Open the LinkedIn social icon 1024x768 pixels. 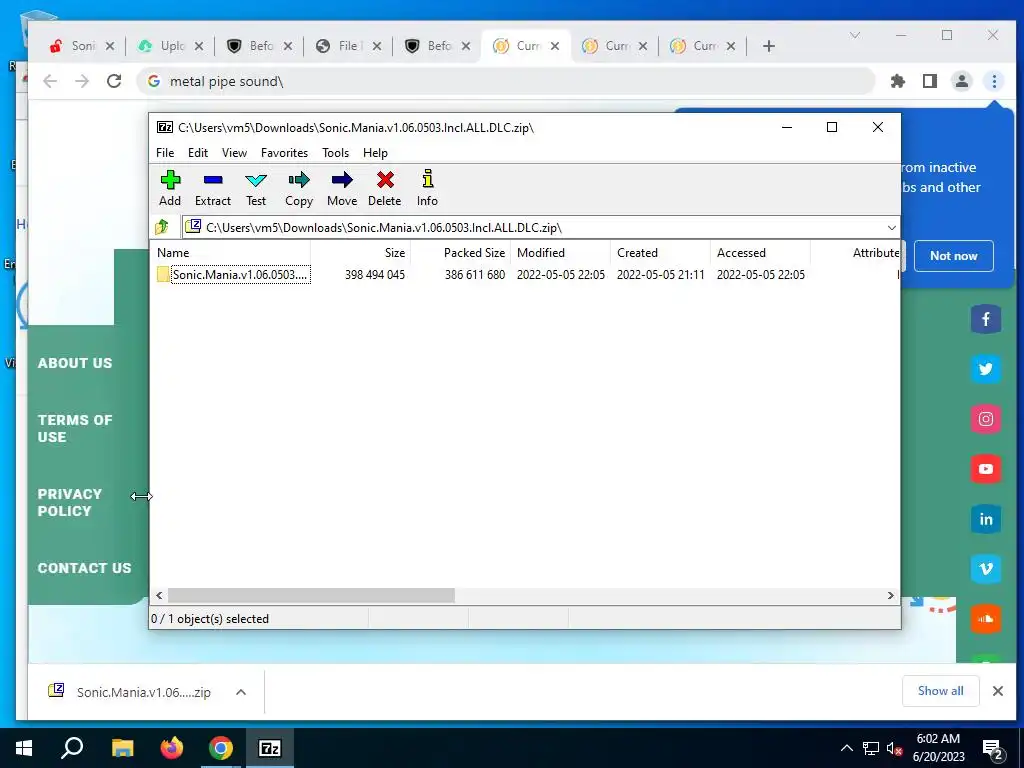coord(985,519)
